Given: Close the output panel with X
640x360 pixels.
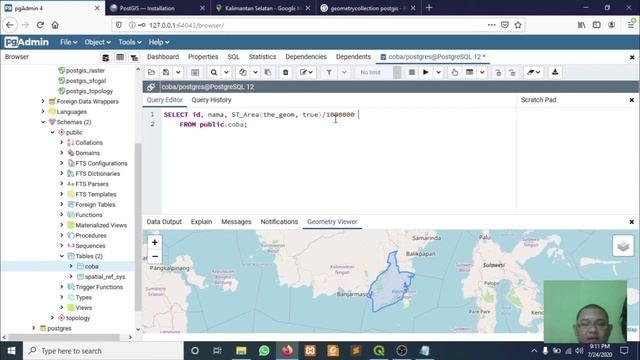Looking at the screenshot, I should pyautogui.click(x=631, y=222).
